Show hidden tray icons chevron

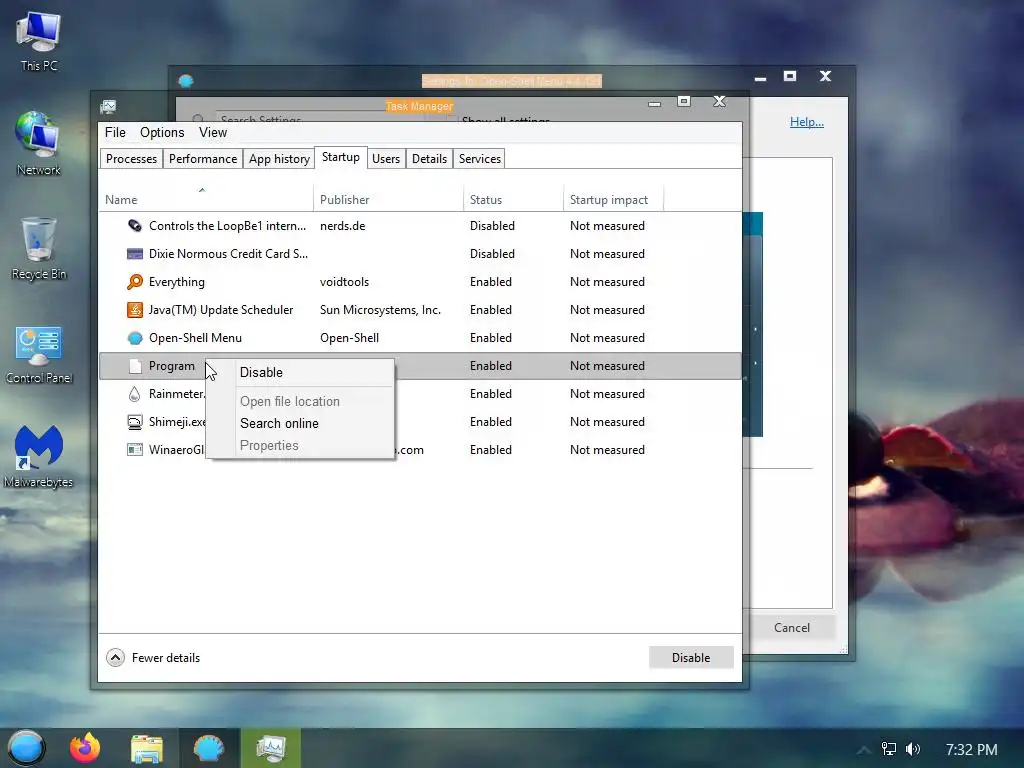point(863,750)
